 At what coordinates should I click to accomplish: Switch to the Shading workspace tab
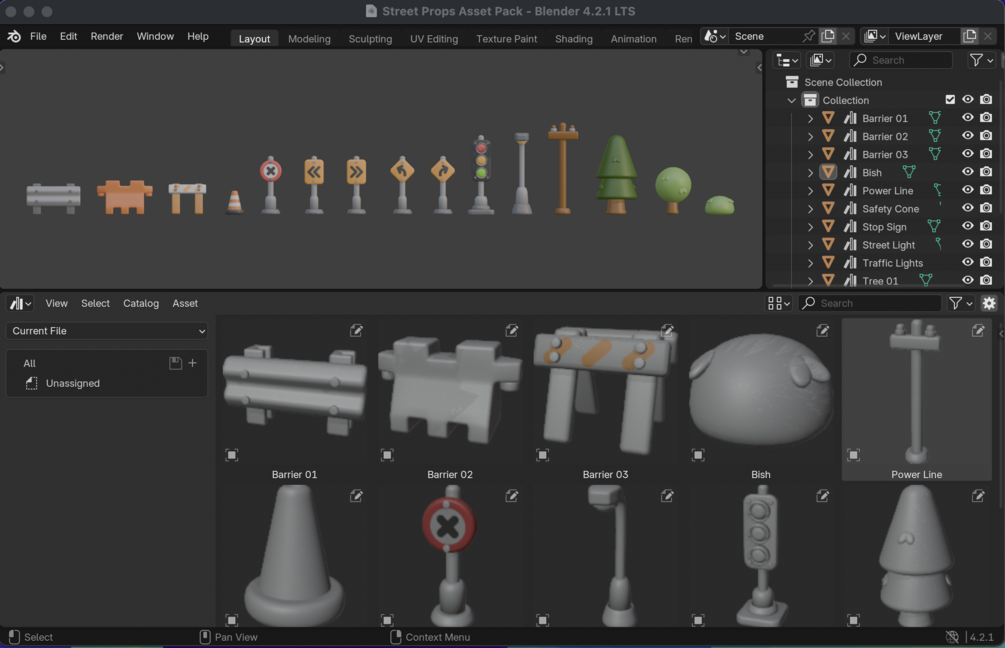574,39
